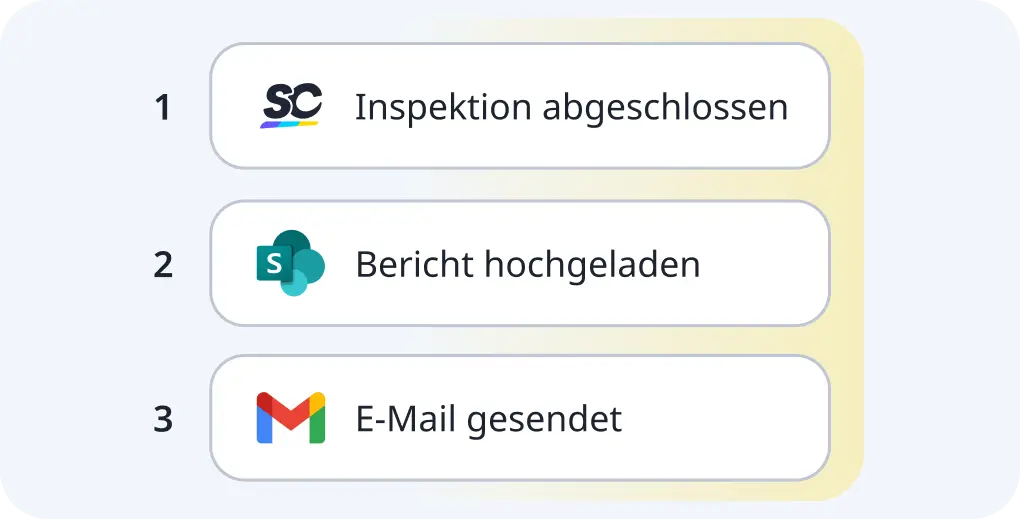The height and width of the screenshot is (519, 1020).
Task: Click the blue left leg of Gmail logo
Action: point(264,426)
